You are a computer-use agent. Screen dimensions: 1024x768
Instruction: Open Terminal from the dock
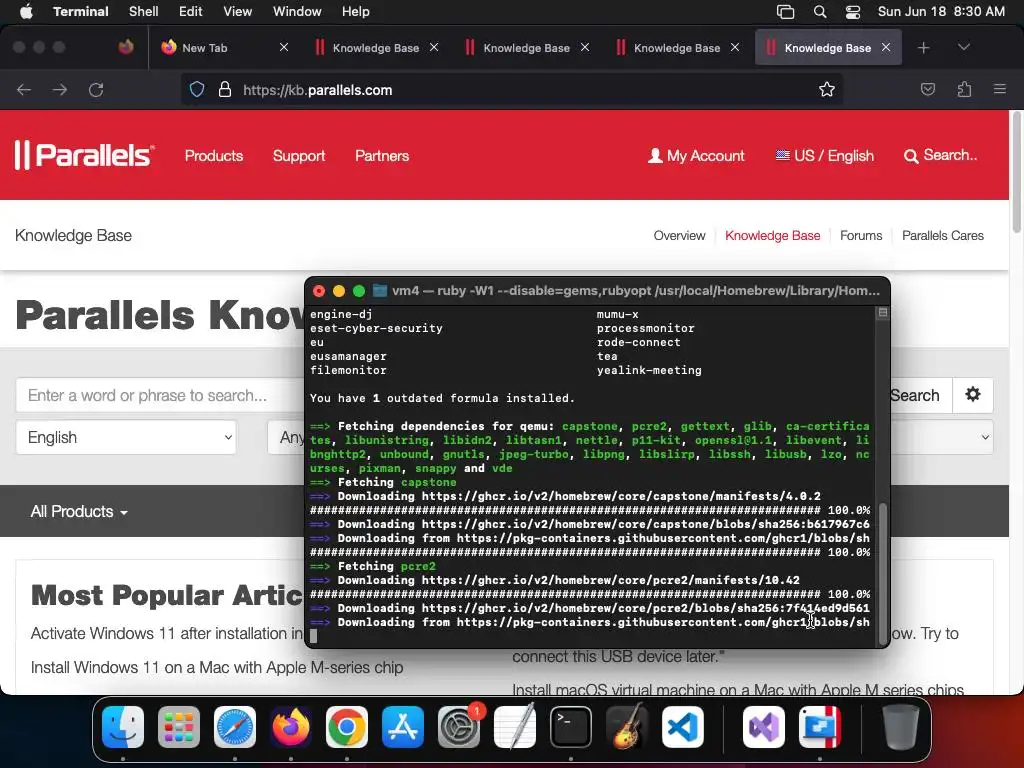[571, 727]
